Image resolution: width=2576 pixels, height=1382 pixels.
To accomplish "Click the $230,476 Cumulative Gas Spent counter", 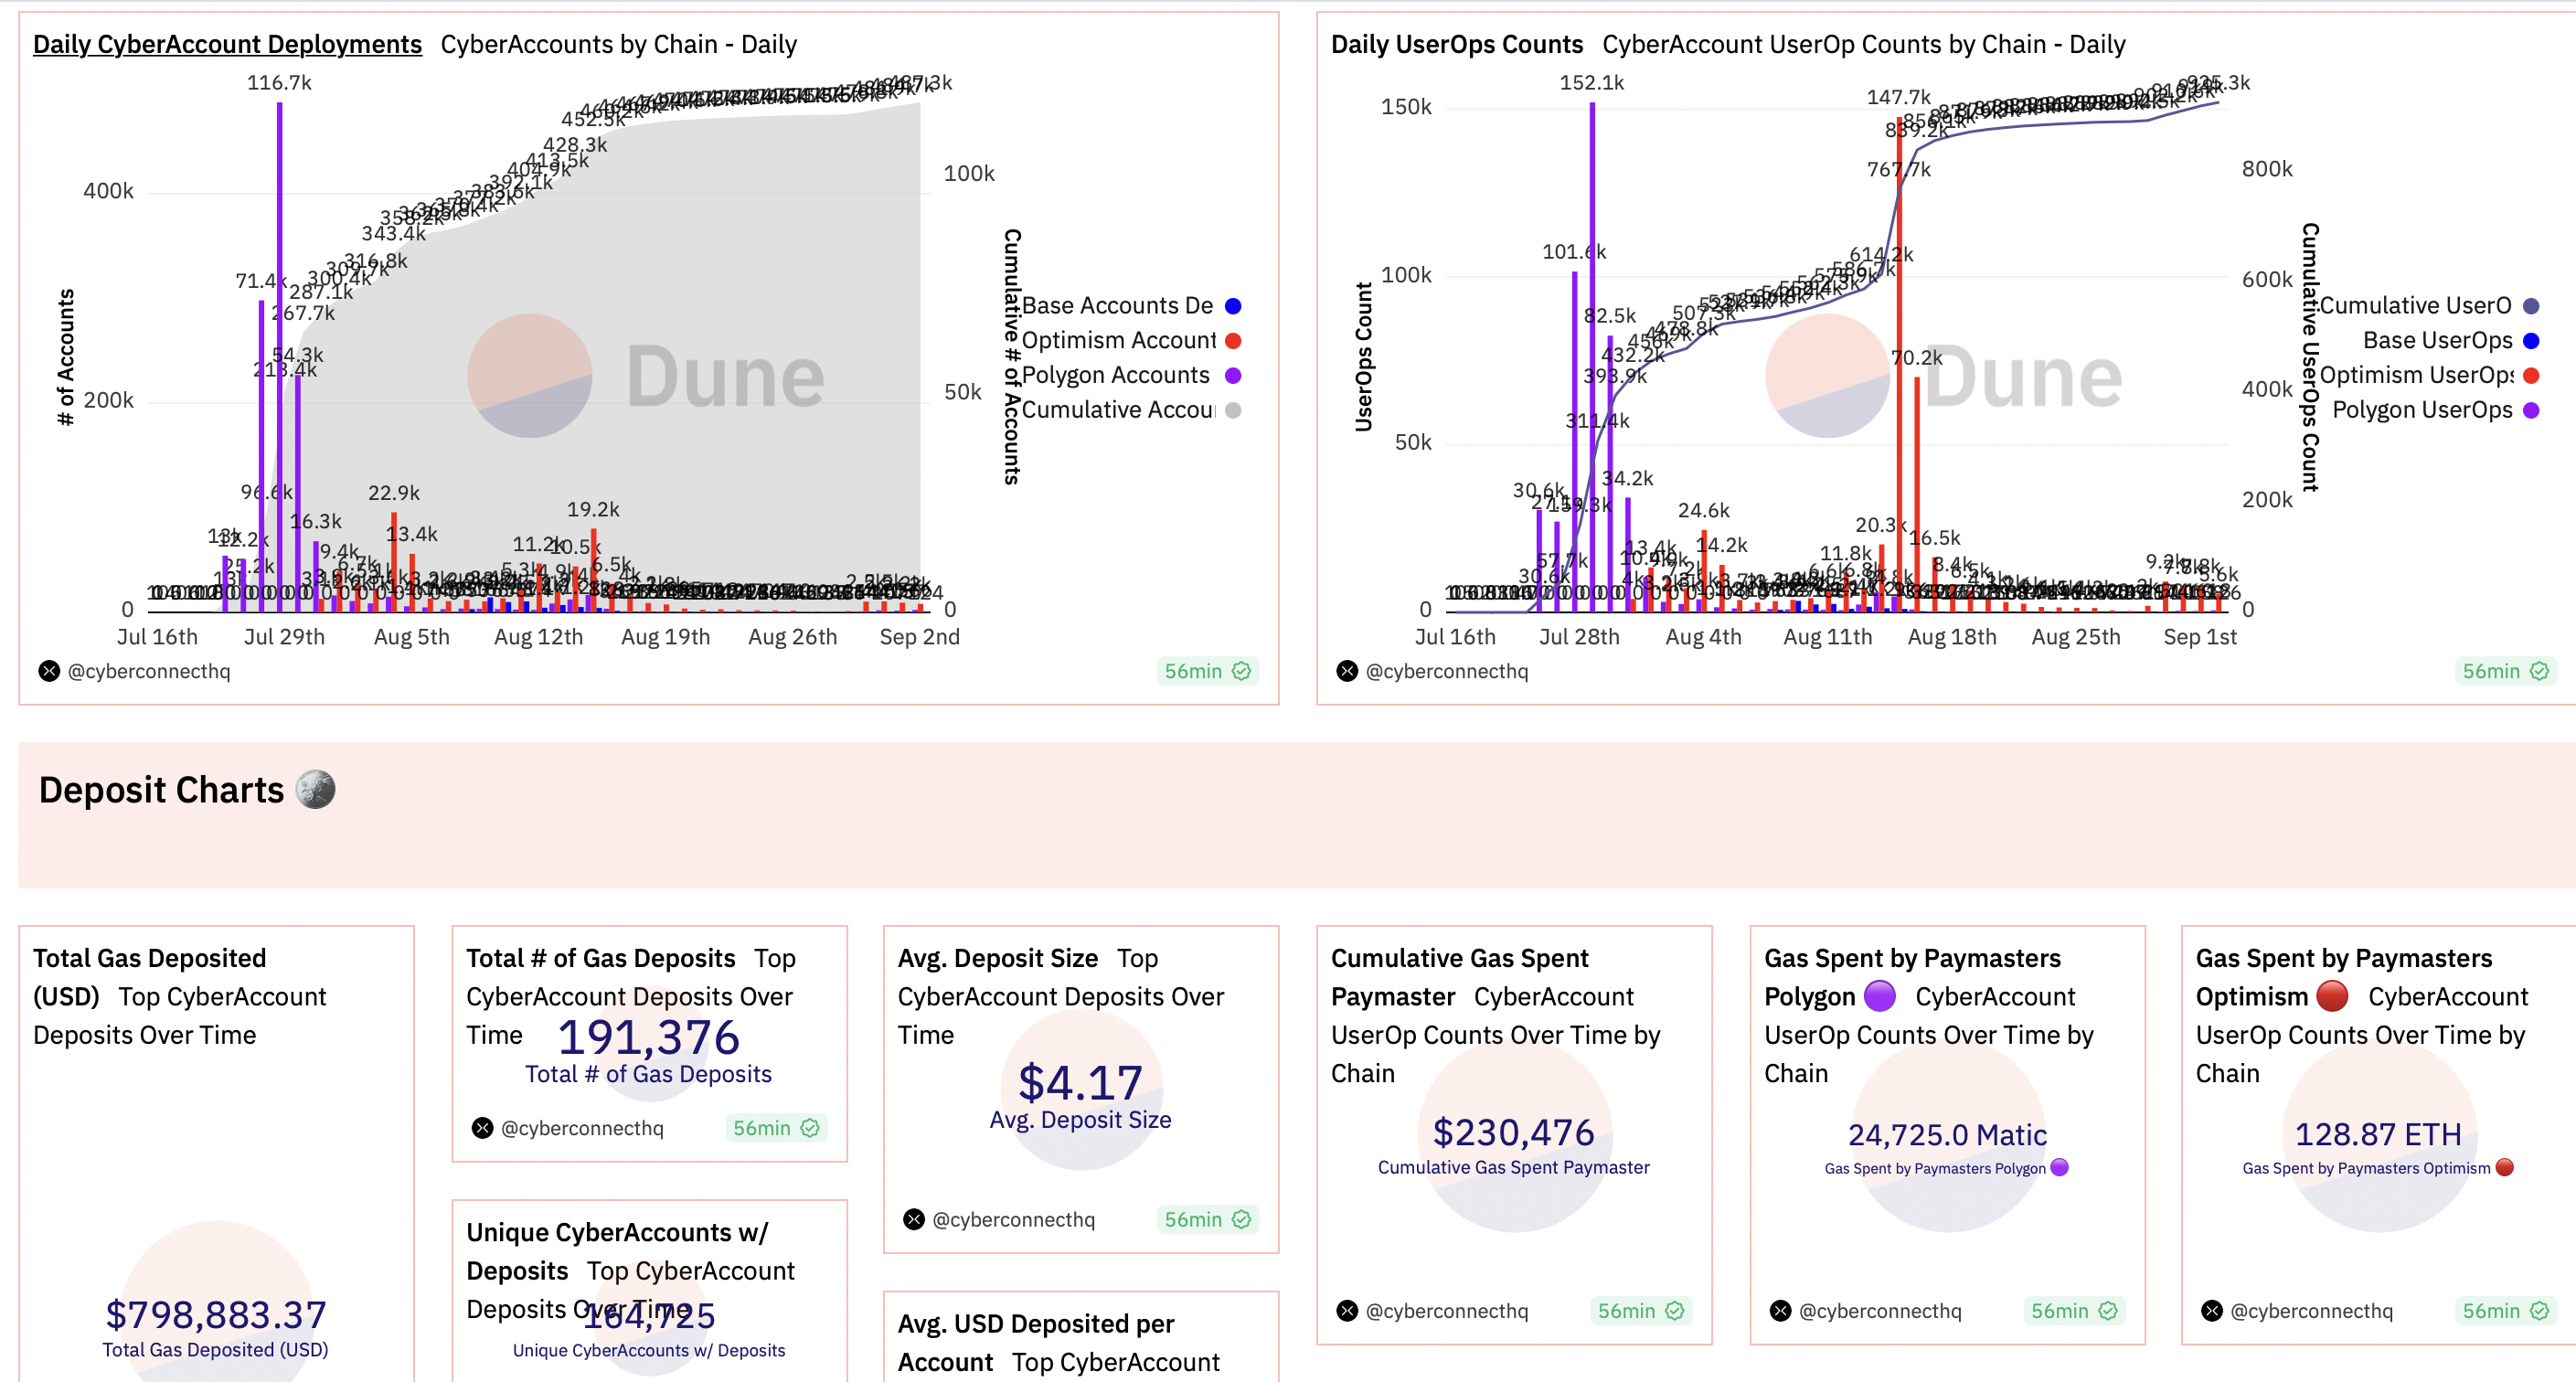I will point(1513,1133).
